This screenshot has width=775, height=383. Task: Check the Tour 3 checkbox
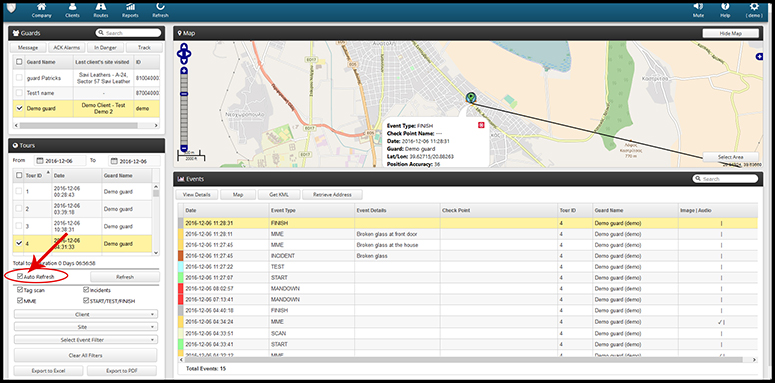tap(19, 226)
